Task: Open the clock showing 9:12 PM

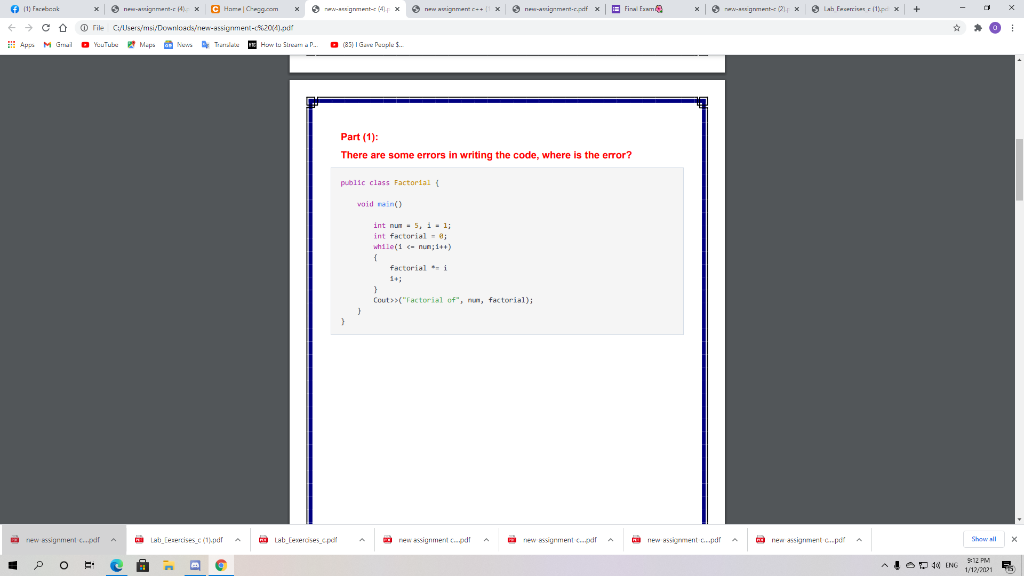Action: 978,566
